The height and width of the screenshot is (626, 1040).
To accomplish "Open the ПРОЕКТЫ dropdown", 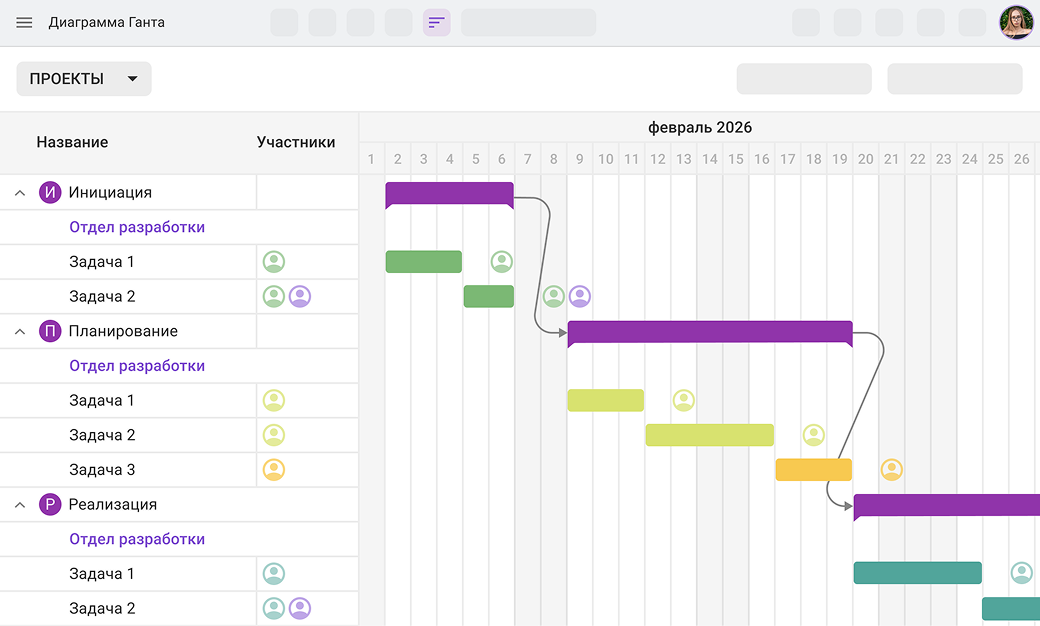I will pyautogui.click(x=84, y=79).
